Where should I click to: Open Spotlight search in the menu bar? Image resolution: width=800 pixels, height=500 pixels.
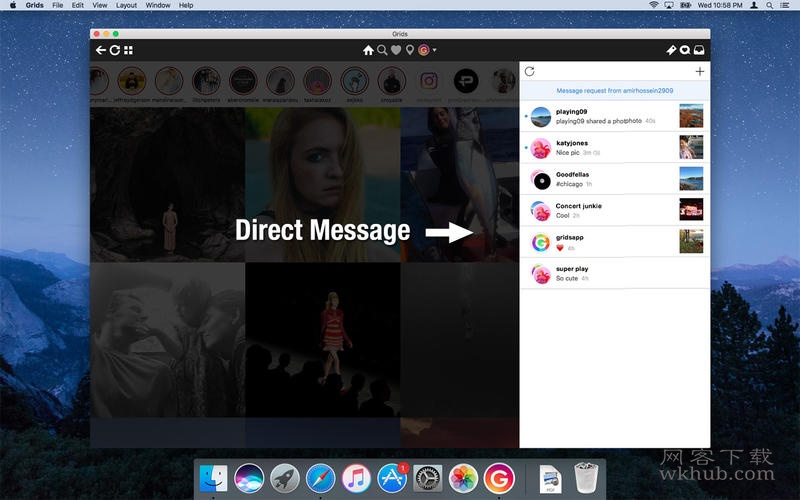click(769, 5)
